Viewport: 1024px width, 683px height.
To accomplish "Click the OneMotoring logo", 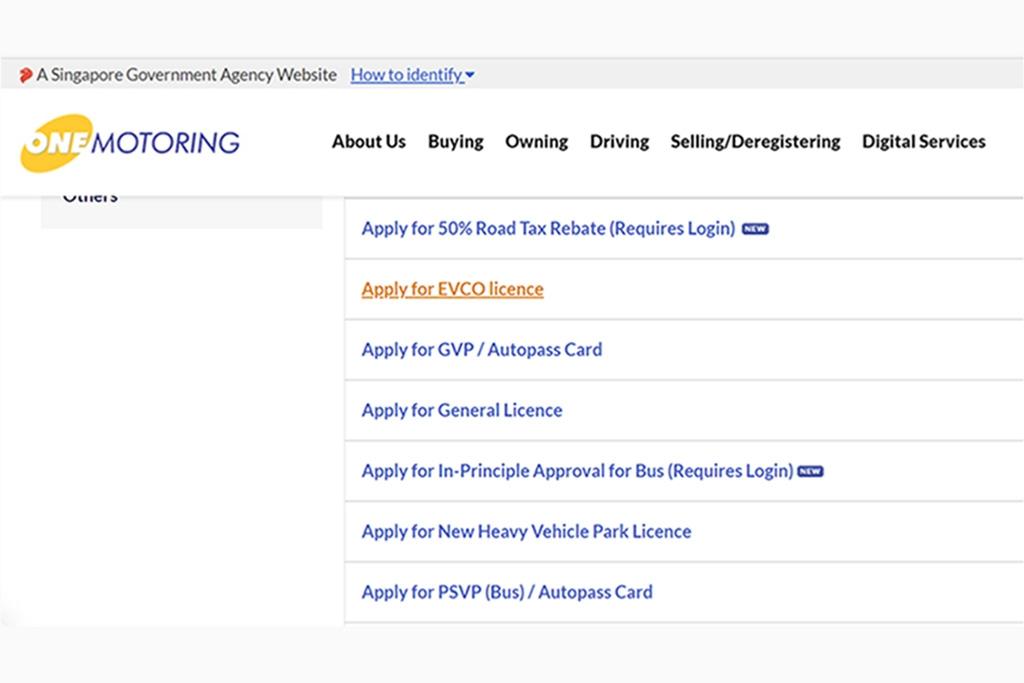I will [x=130, y=143].
